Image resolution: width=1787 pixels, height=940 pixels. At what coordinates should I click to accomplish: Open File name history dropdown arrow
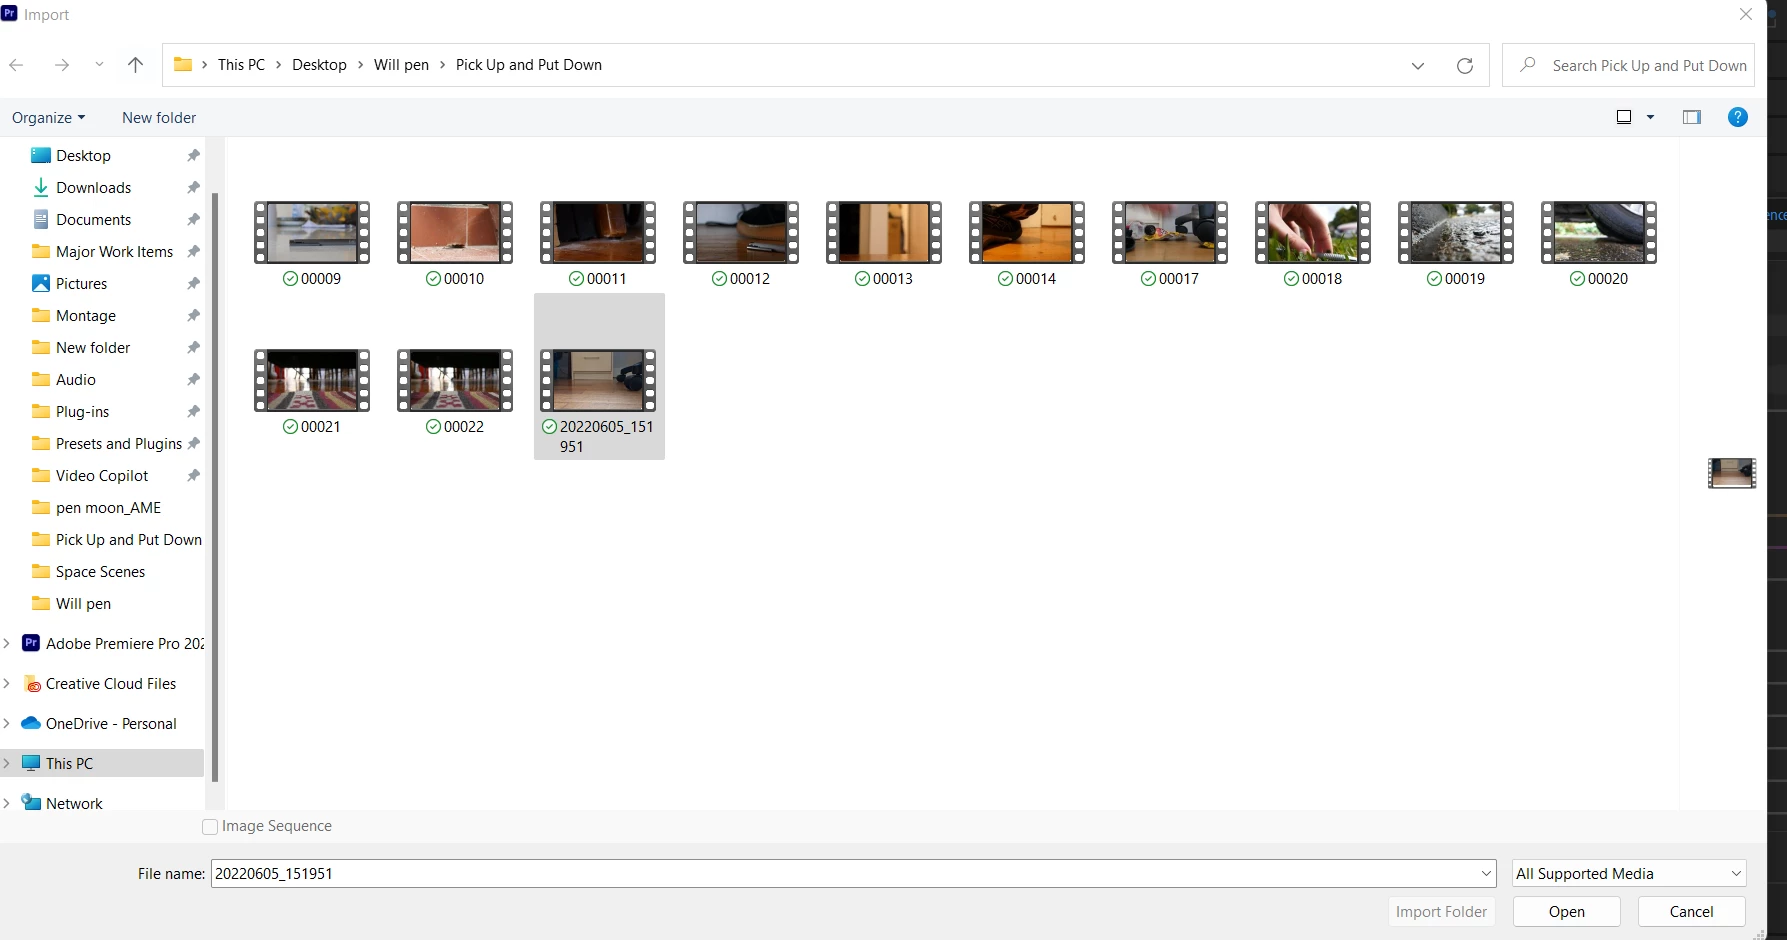(1486, 873)
